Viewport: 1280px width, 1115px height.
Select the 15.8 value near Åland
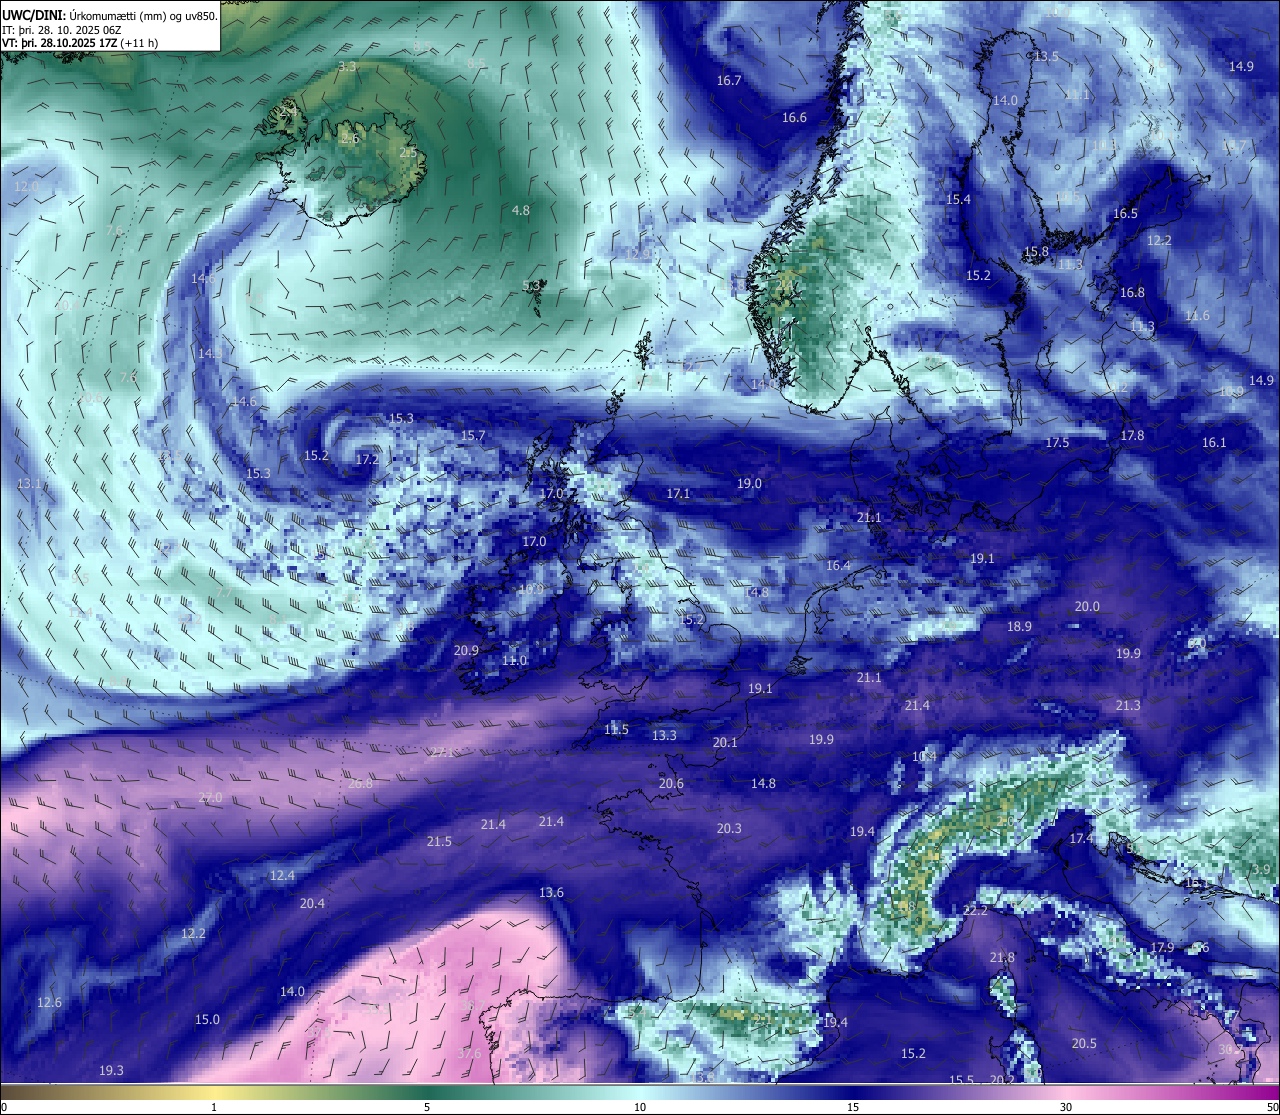click(1036, 252)
